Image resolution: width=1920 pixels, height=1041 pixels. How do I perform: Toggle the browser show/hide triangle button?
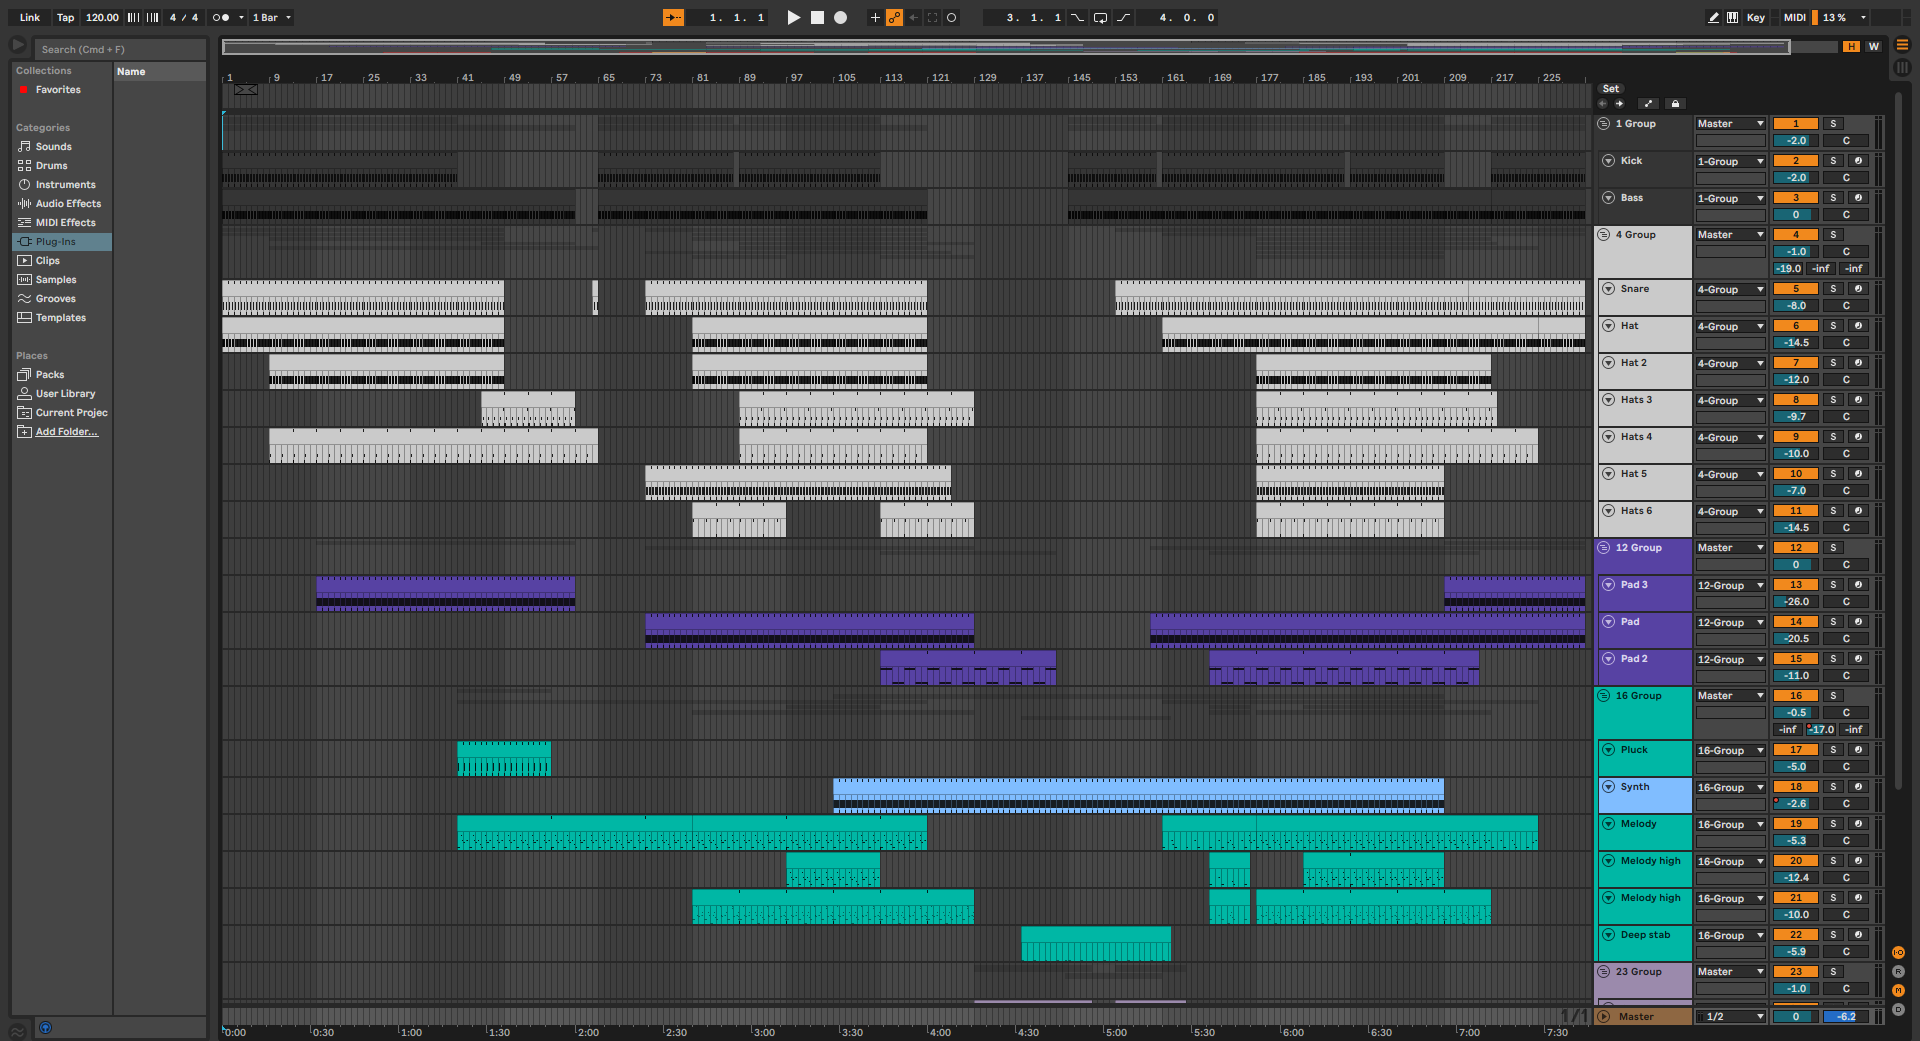[18, 45]
